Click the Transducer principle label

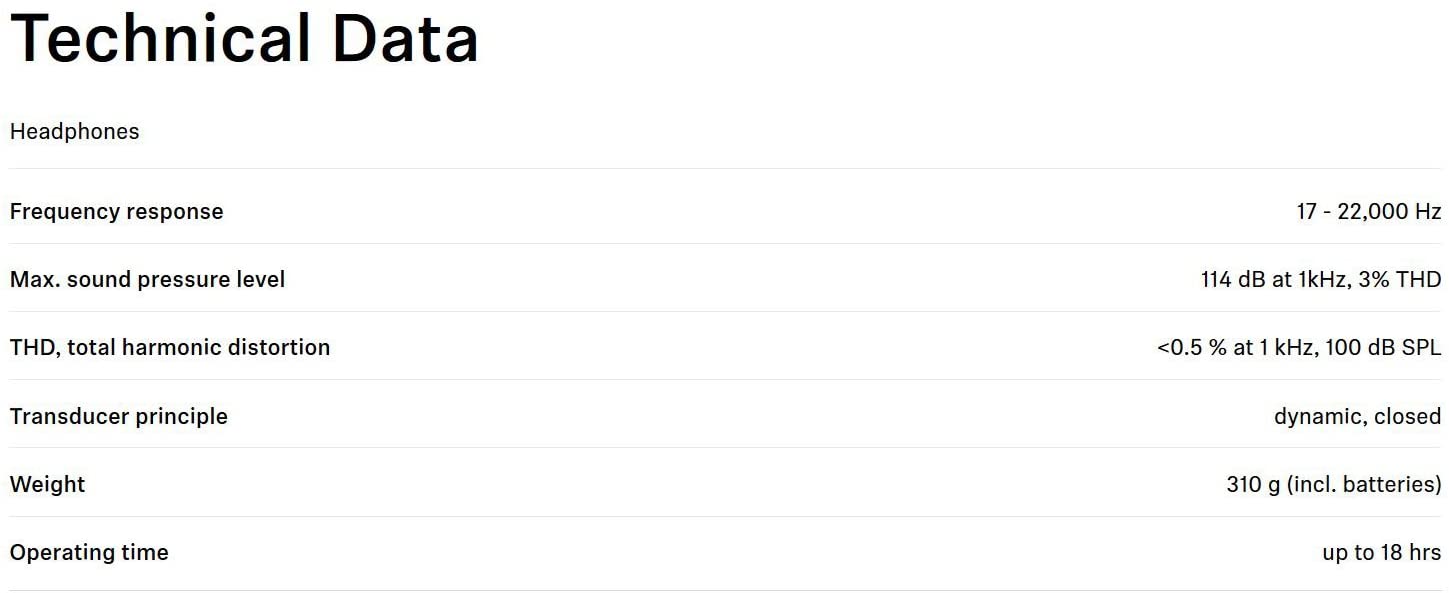point(118,416)
